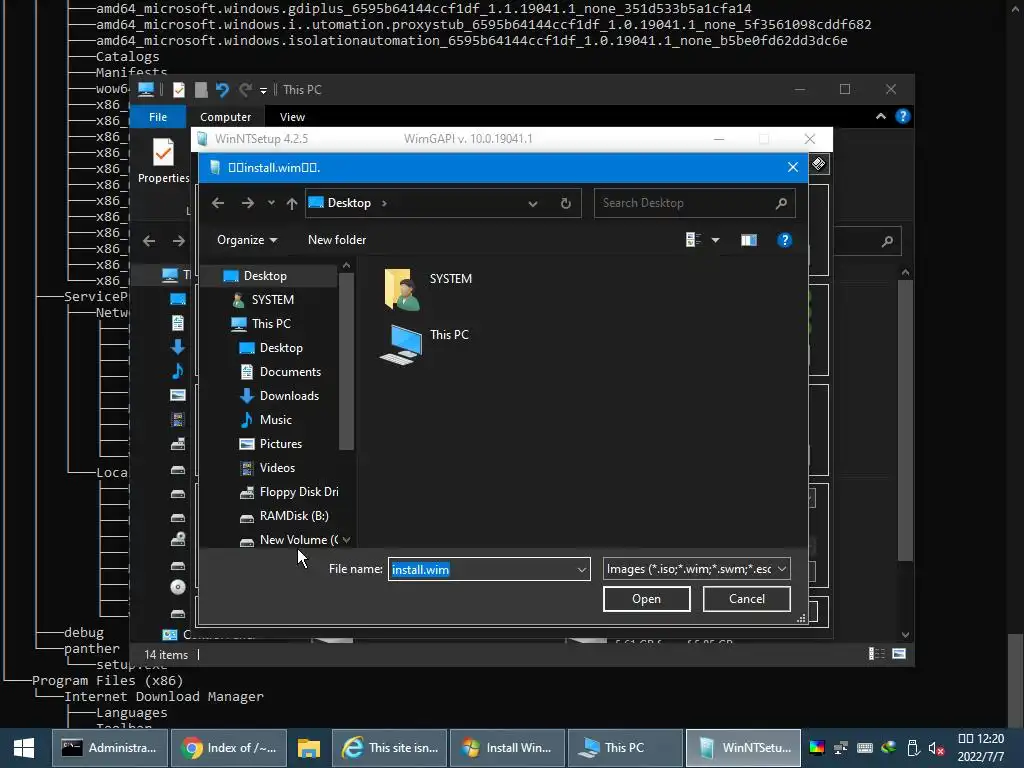Open the View ribbon tab
Image resolution: width=1024 pixels, height=768 pixels.
292,117
